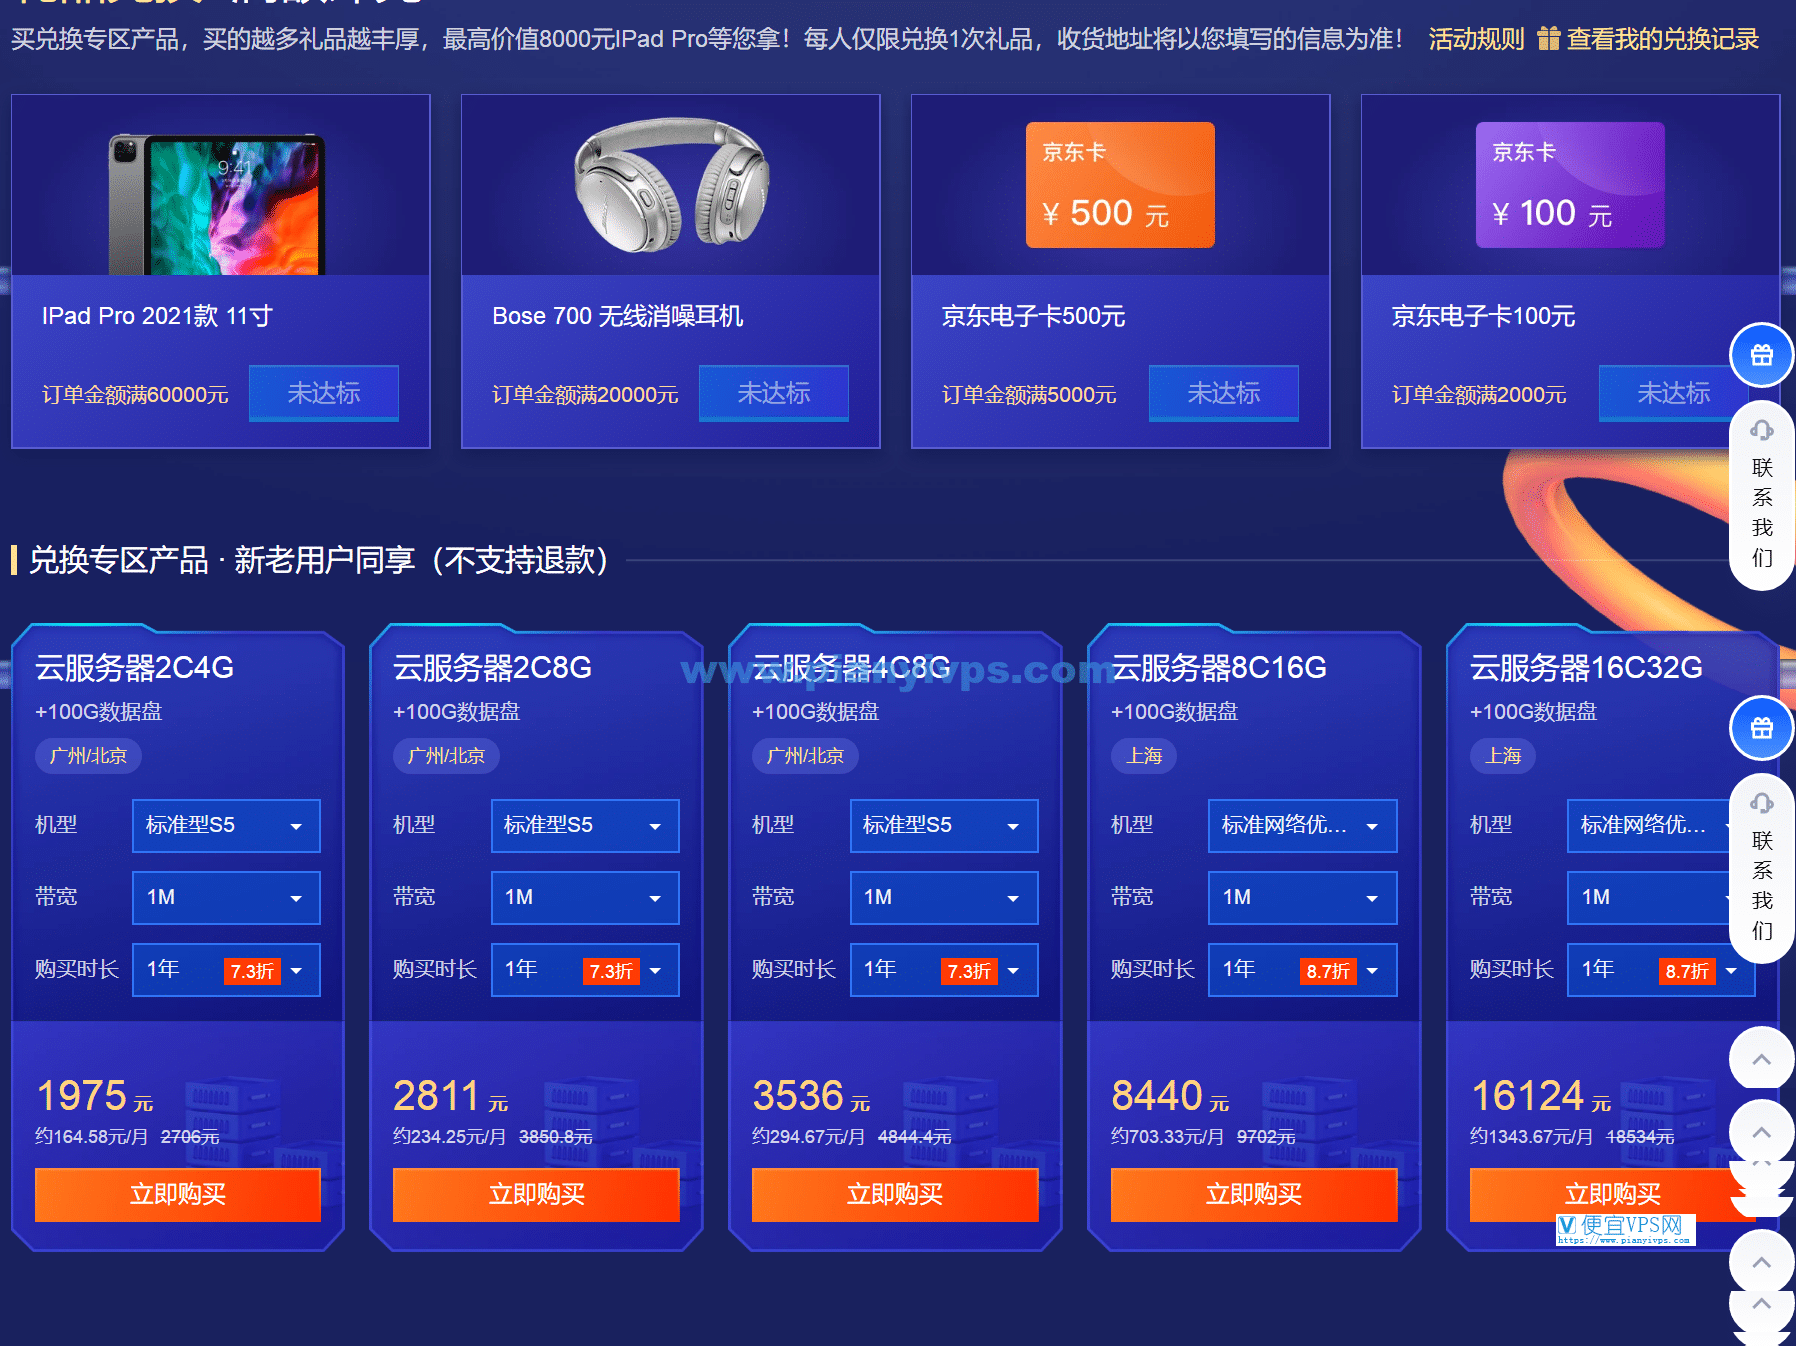
Task: Click 立即购买 for the 2811元 plan
Action: pos(536,1195)
